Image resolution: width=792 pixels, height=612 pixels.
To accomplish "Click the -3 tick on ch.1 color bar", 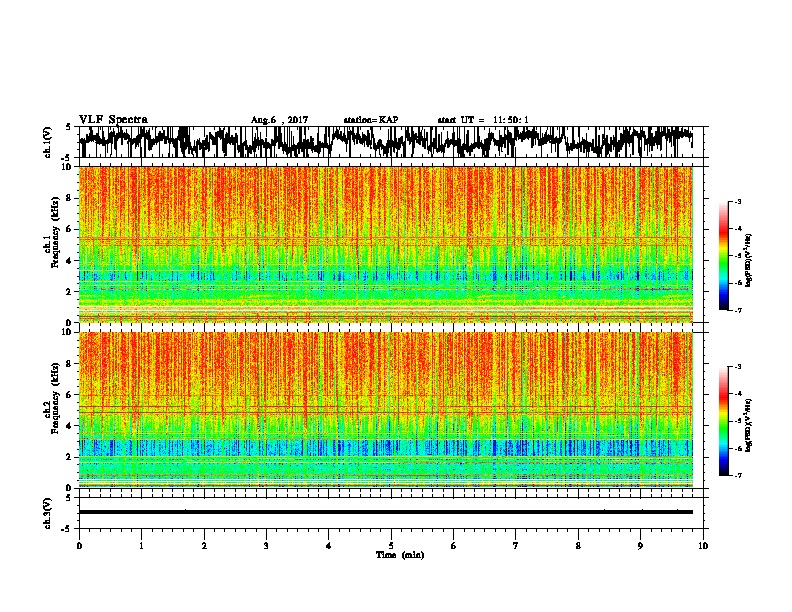I will click(x=738, y=201).
